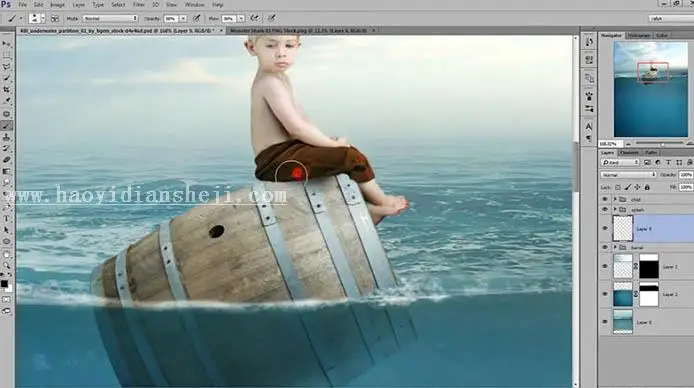Viewport: 694px width, 388px height.
Task: Hide the child group layer
Action: pyautogui.click(x=605, y=200)
